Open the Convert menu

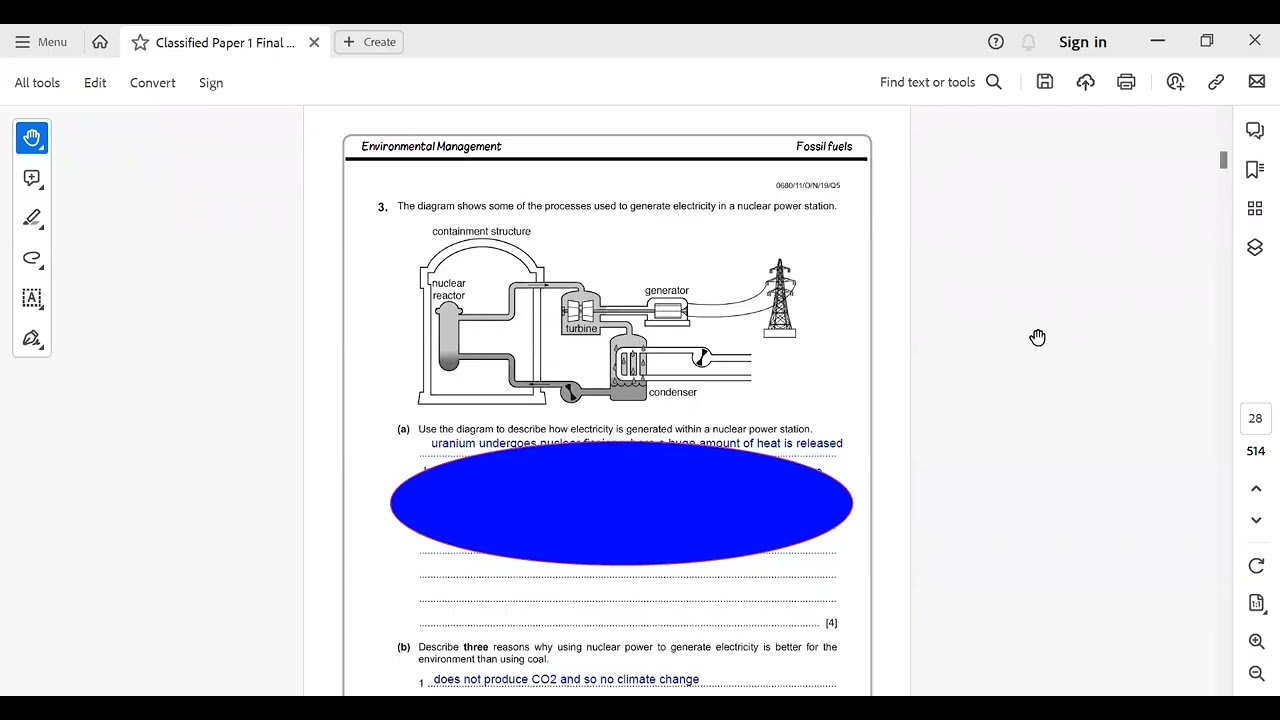tap(153, 83)
